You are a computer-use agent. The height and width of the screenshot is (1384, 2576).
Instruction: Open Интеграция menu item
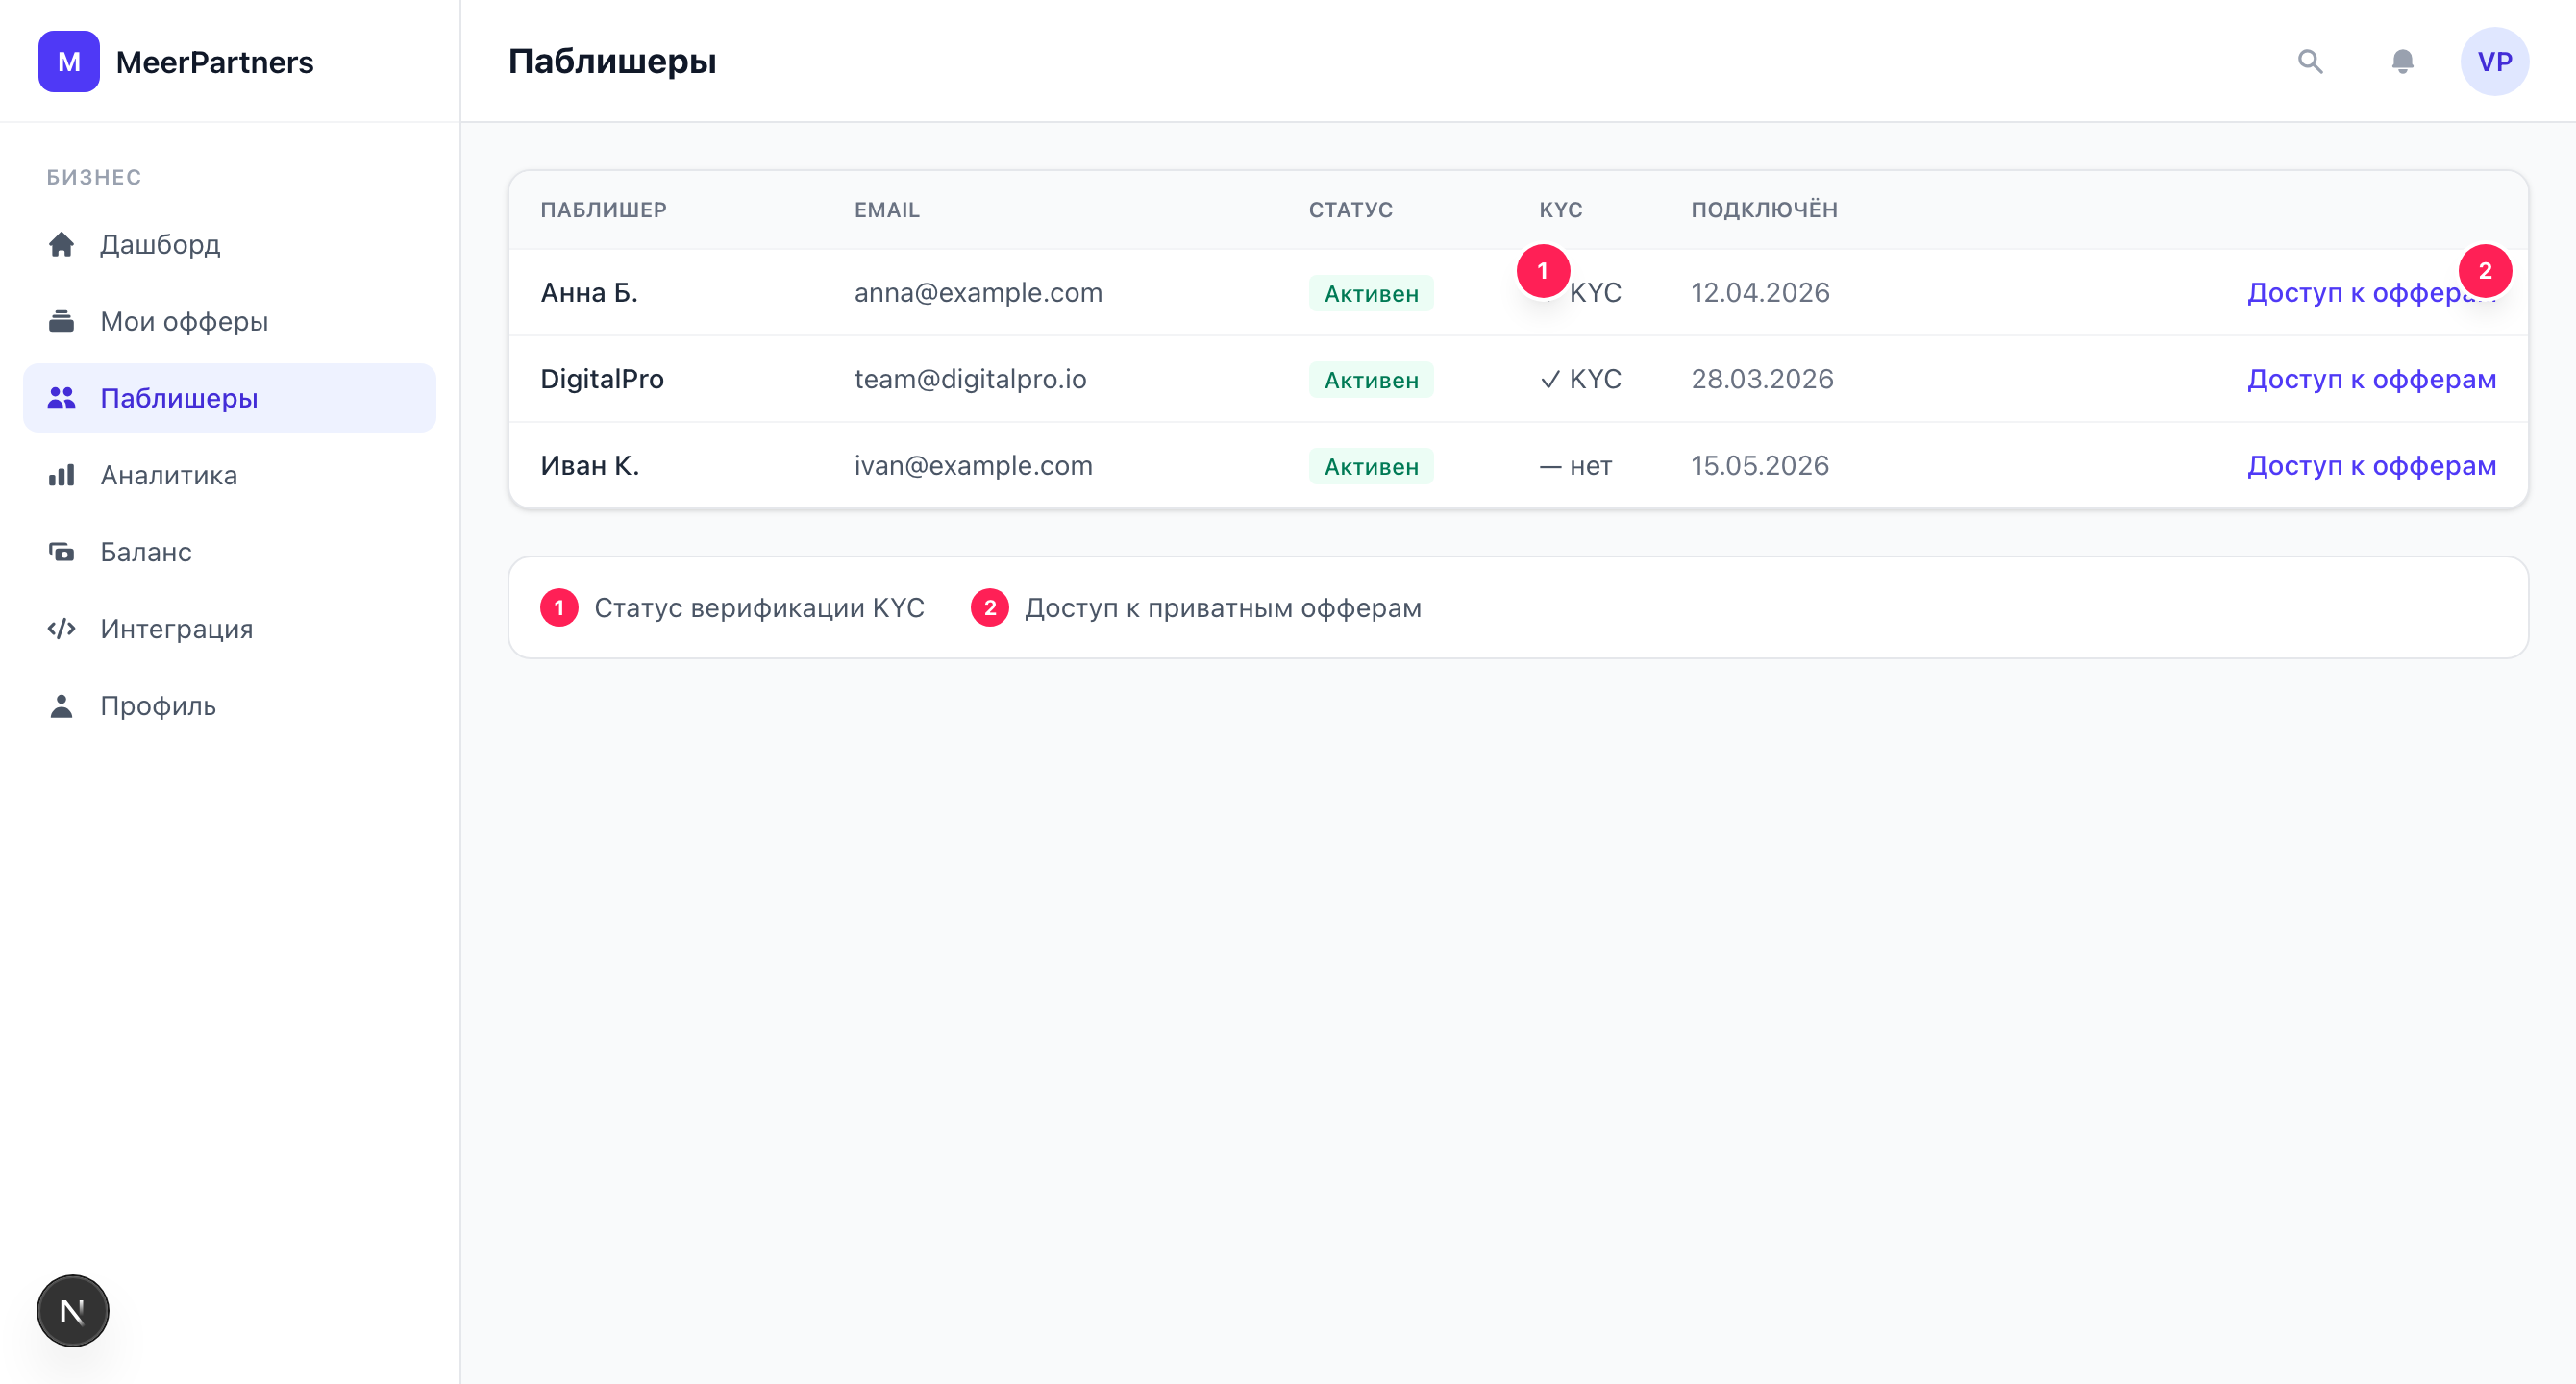[x=230, y=629]
